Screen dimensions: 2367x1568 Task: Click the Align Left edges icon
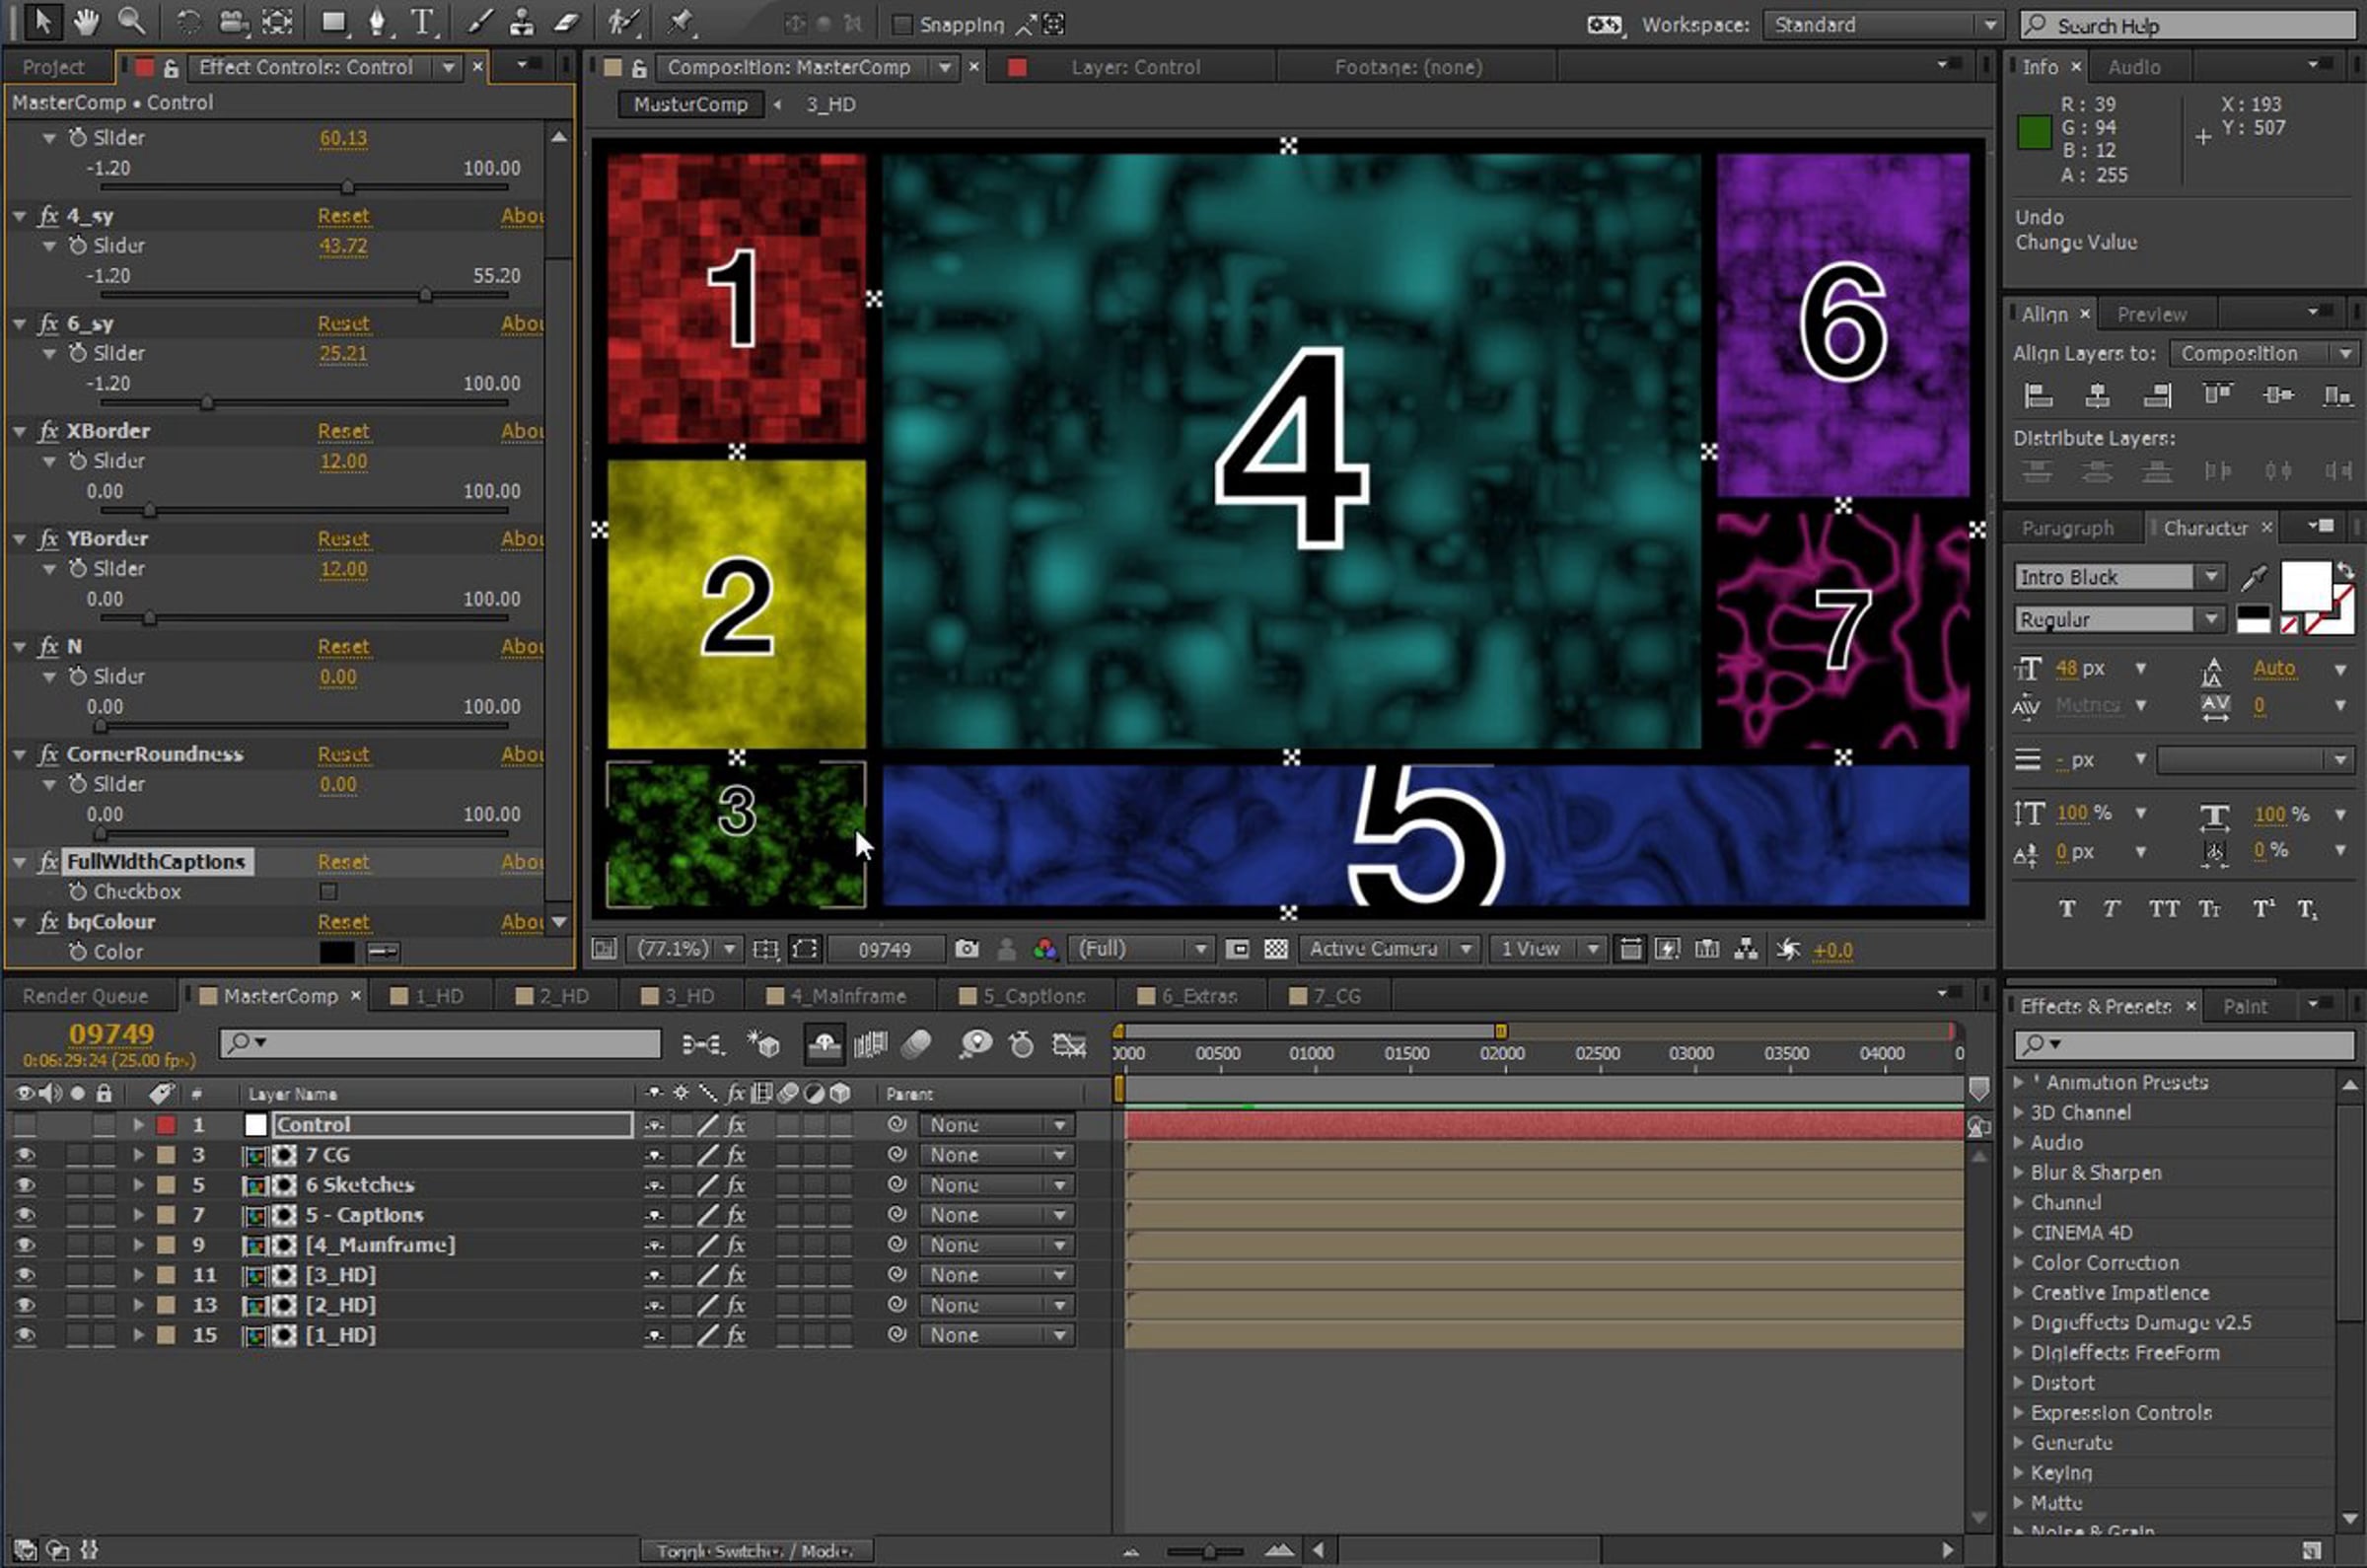[2037, 396]
